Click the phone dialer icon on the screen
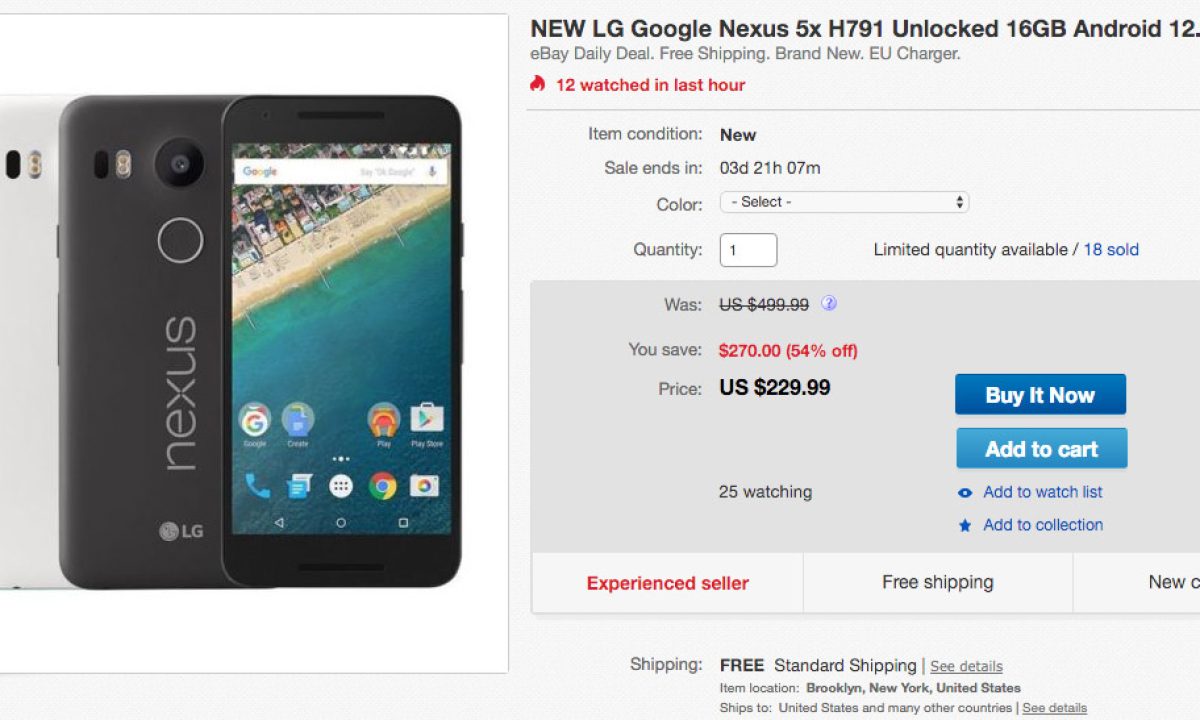 coord(257,486)
